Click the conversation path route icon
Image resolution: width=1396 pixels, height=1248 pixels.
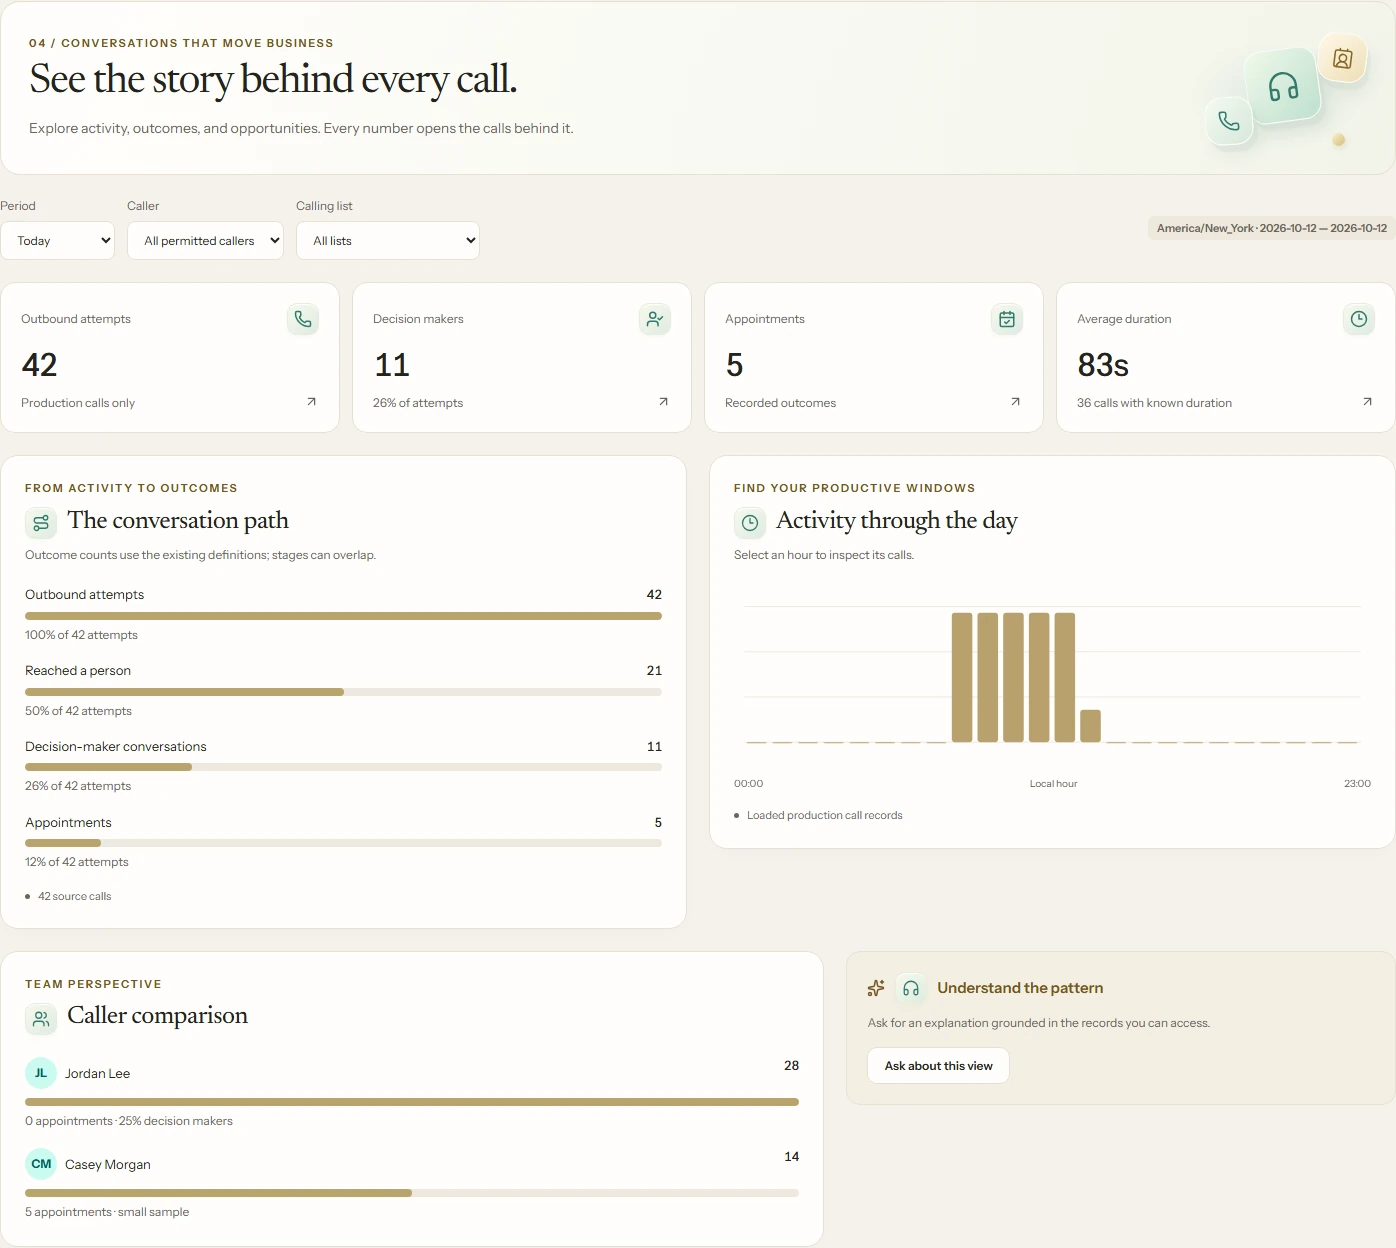[x=41, y=522]
